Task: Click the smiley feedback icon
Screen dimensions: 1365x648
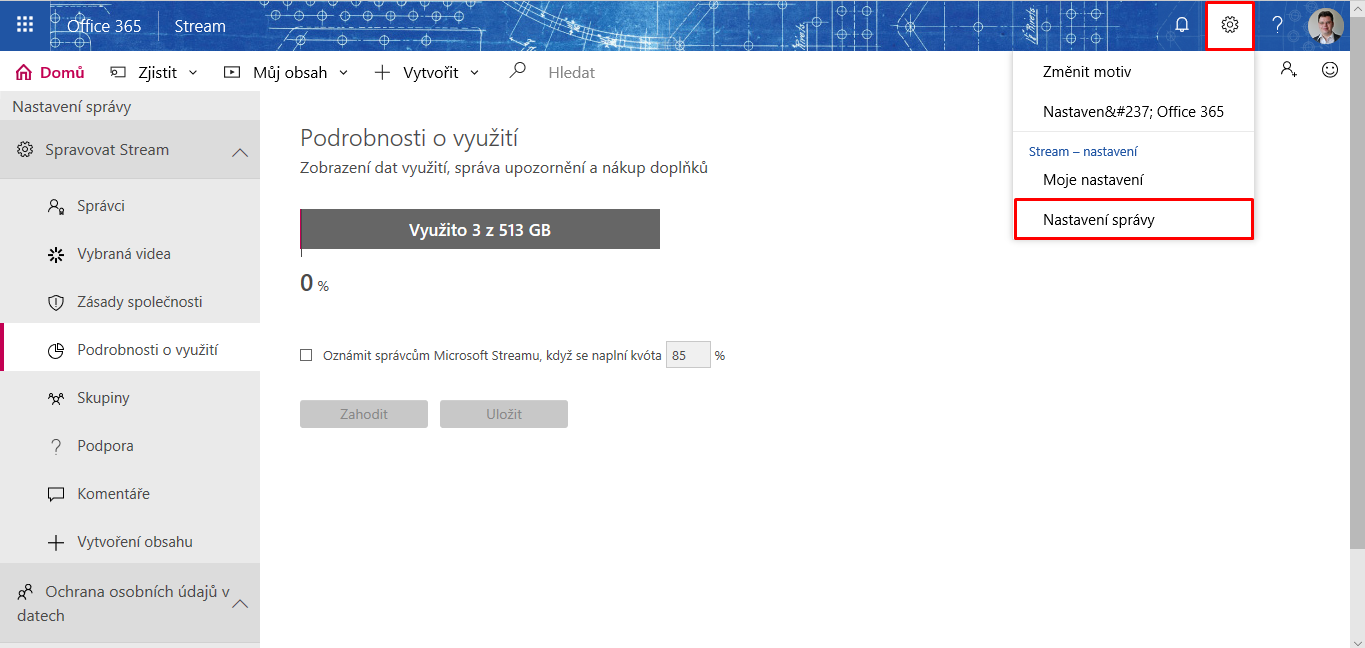Action: tap(1329, 70)
